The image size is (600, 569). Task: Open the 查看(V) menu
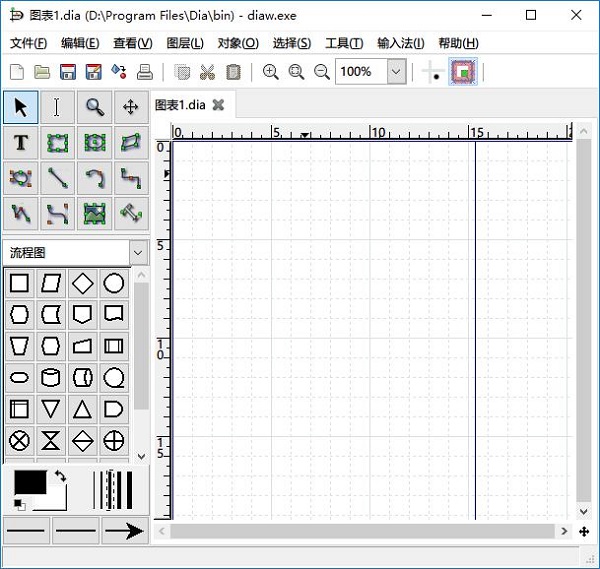point(133,43)
